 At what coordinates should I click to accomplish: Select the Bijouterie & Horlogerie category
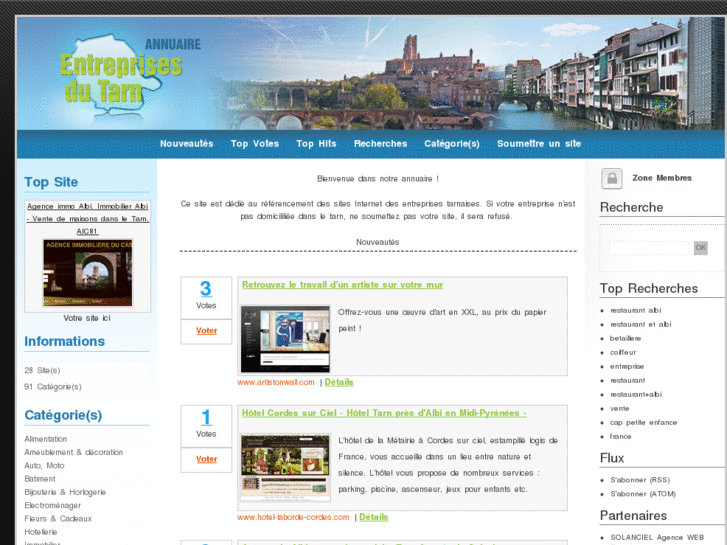[x=65, y=492]
